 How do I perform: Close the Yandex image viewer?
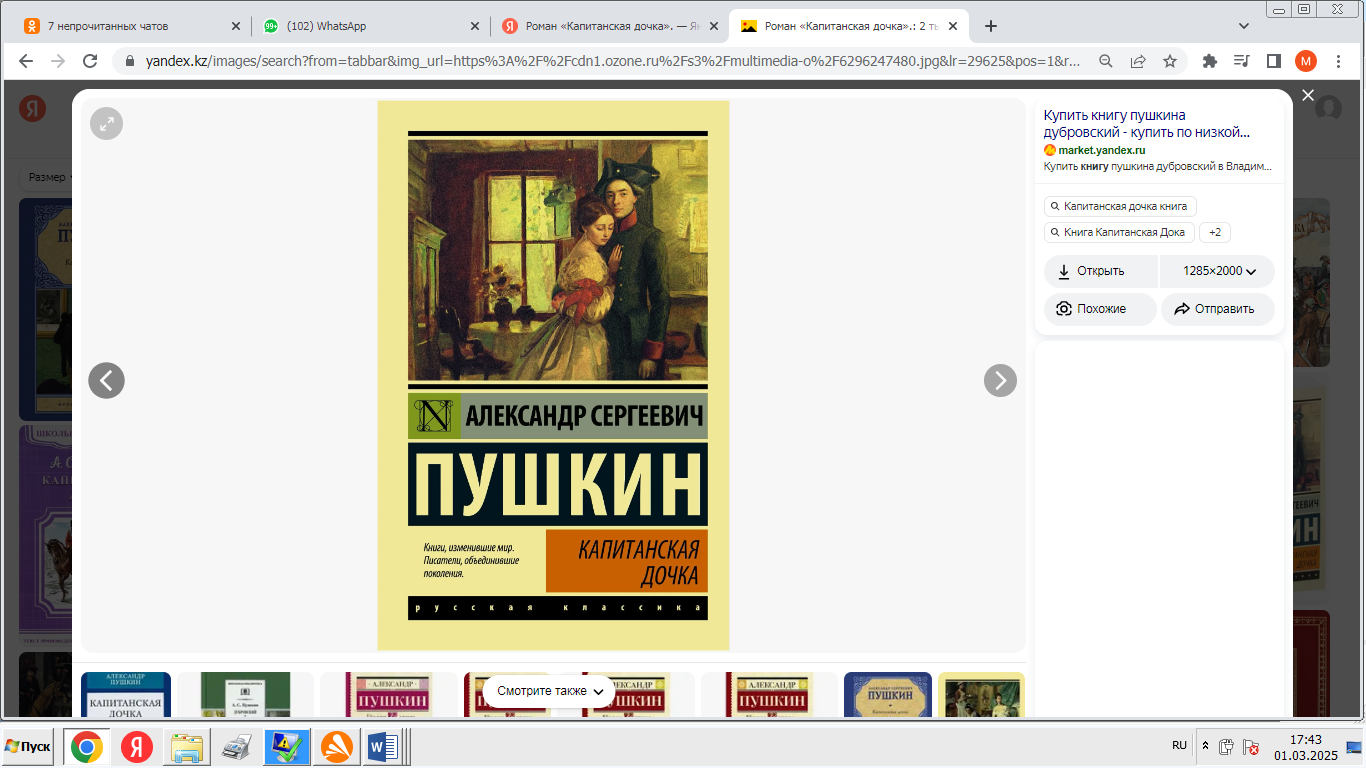click(1308, 95)
